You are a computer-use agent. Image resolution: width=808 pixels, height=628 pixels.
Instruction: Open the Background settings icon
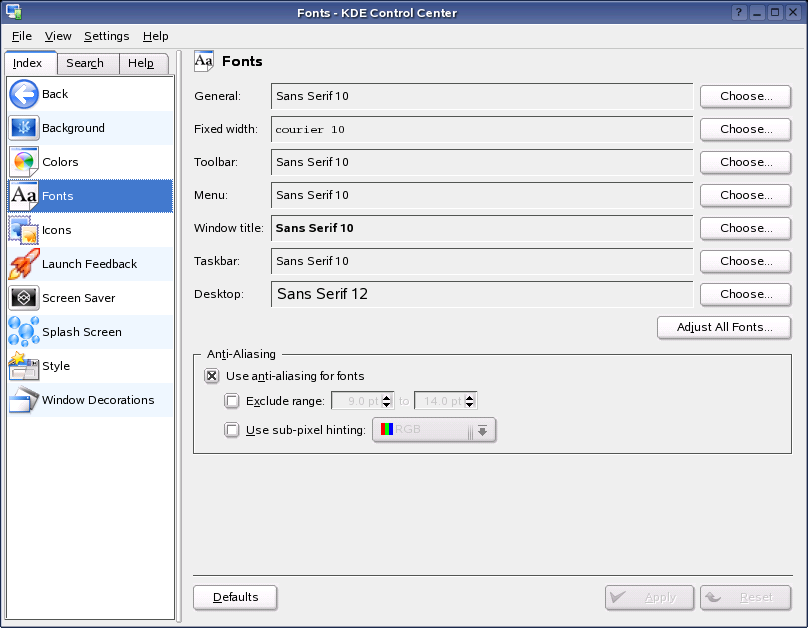pyautogui.click(x=24, y=128)
